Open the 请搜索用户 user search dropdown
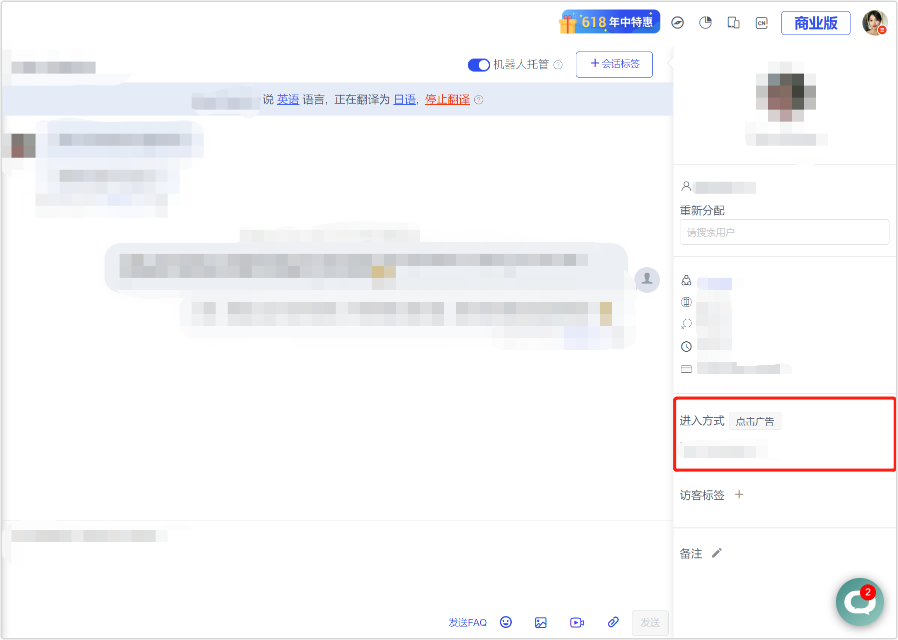Viewport: 898px width, 640px height. tap(784, 232)
